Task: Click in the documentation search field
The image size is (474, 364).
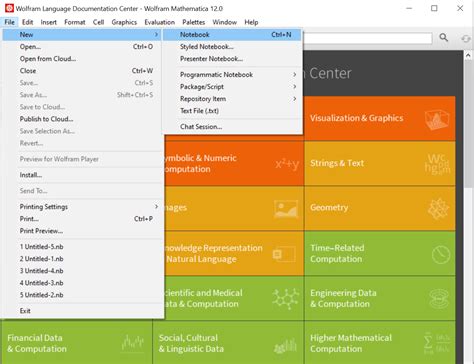Action: pyautogui.click(x=368, y=38)
